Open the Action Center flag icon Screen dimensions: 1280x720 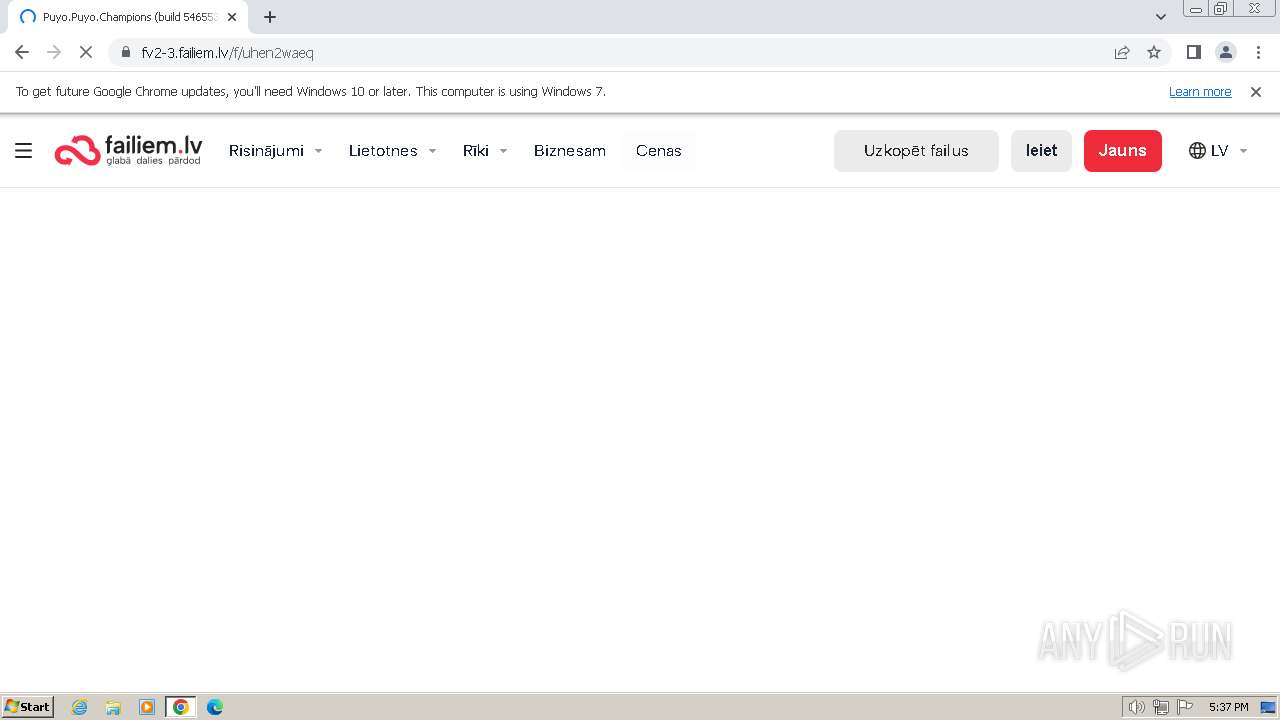(x=1185, y=707)
